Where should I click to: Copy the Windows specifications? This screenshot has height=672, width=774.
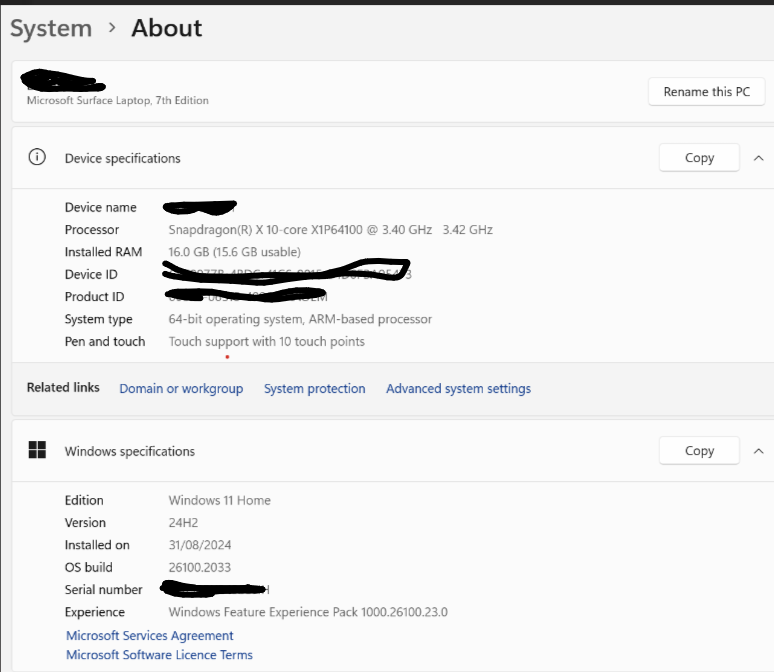point(699,450)
